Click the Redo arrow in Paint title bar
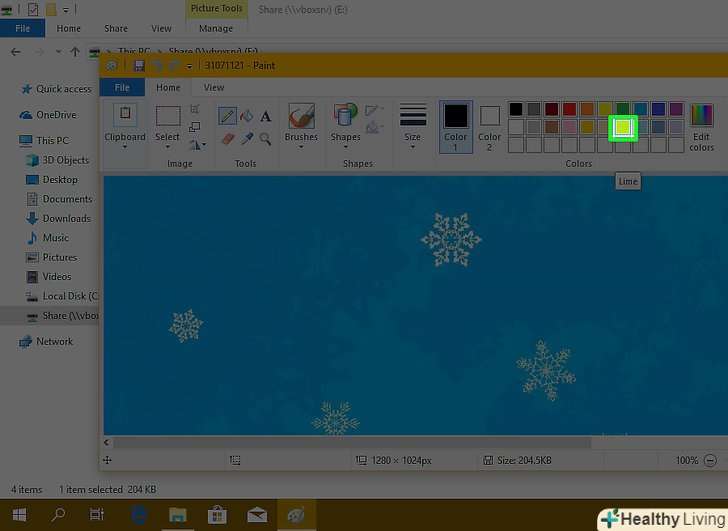This screenshot has height=531, width=728. [x=174, y=65]
